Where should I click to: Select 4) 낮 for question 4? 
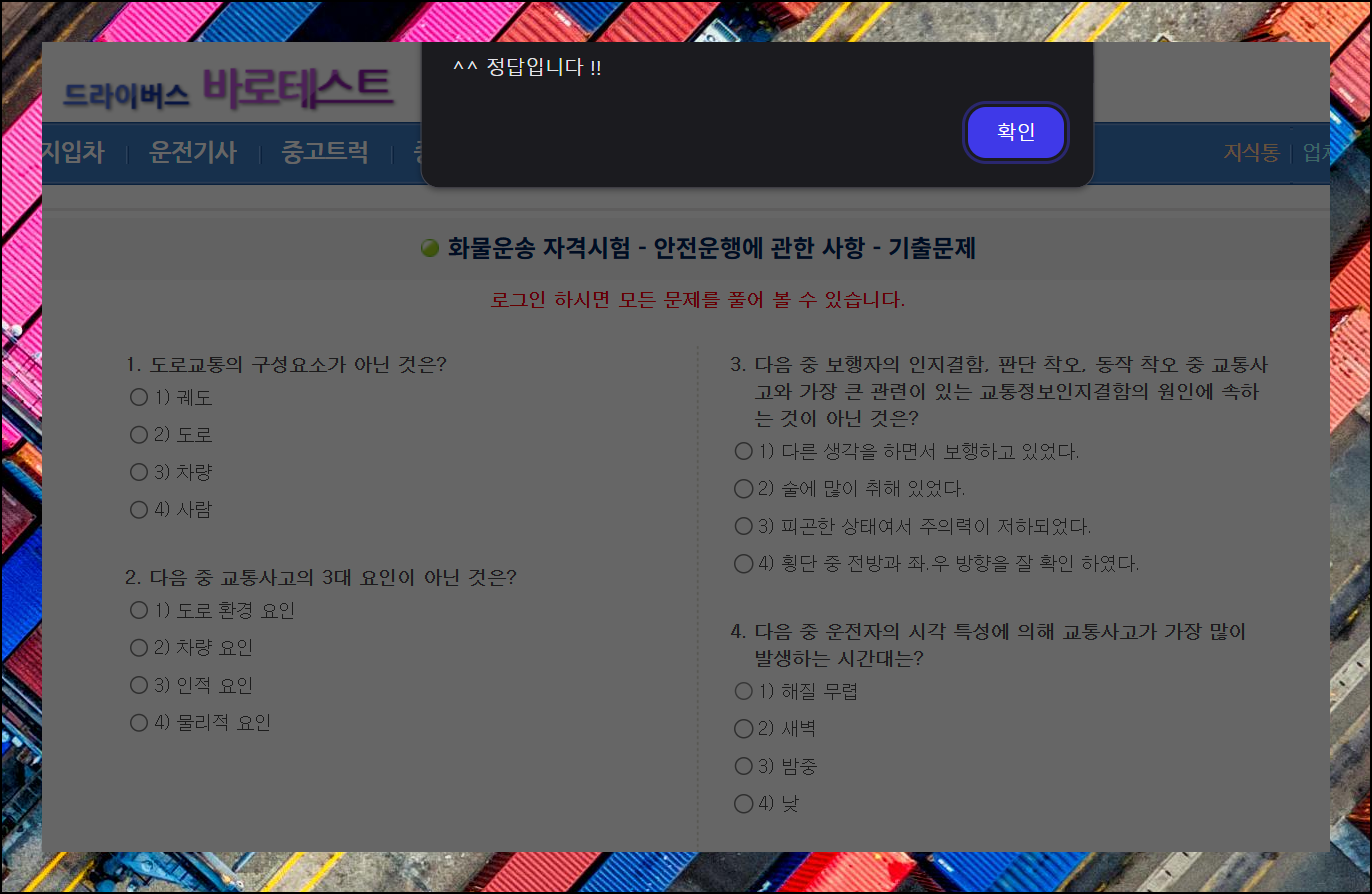click(x=743, y=803)
